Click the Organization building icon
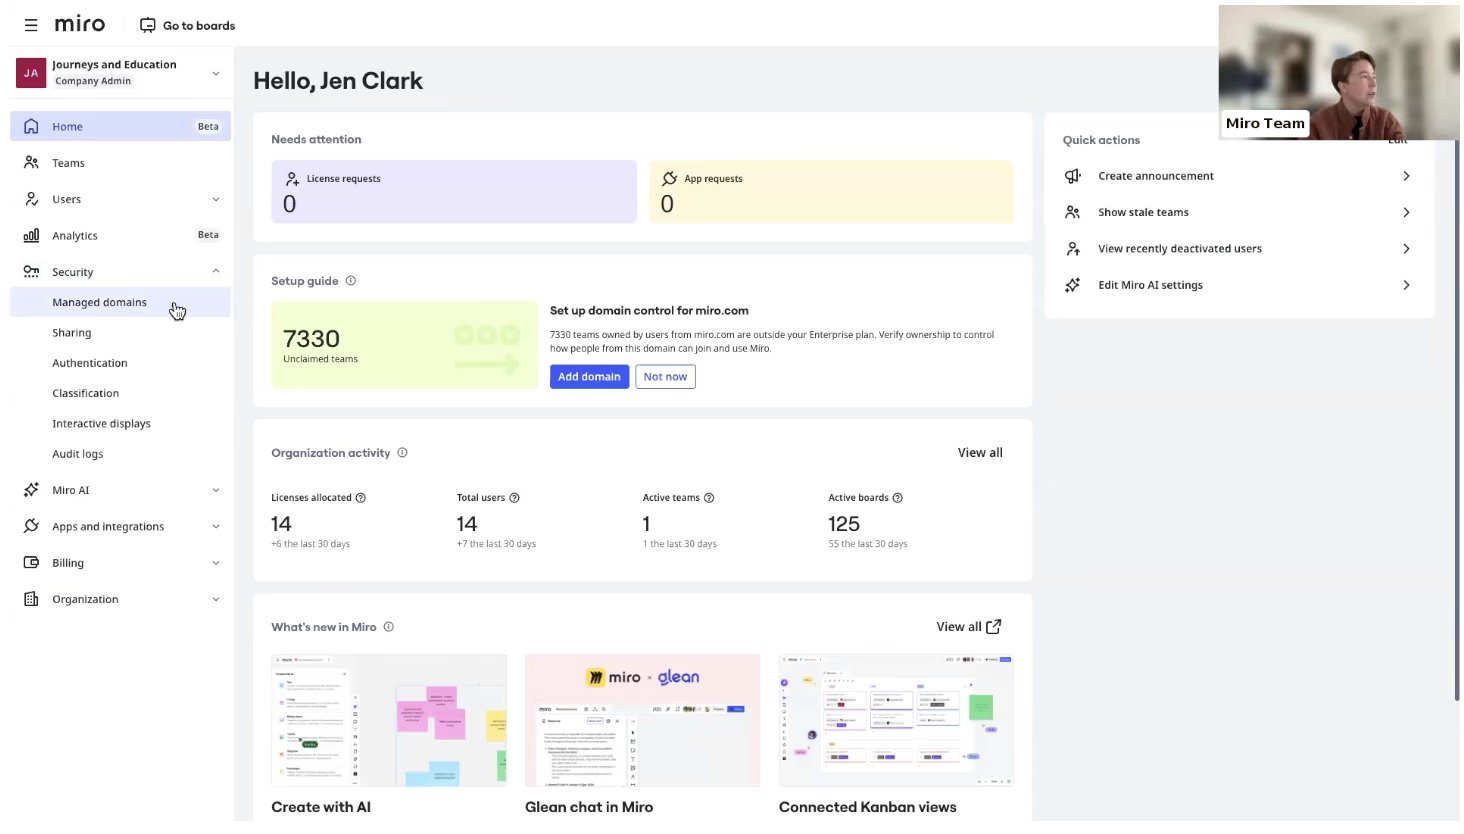1464x834 pixels. tap(31, 599)
